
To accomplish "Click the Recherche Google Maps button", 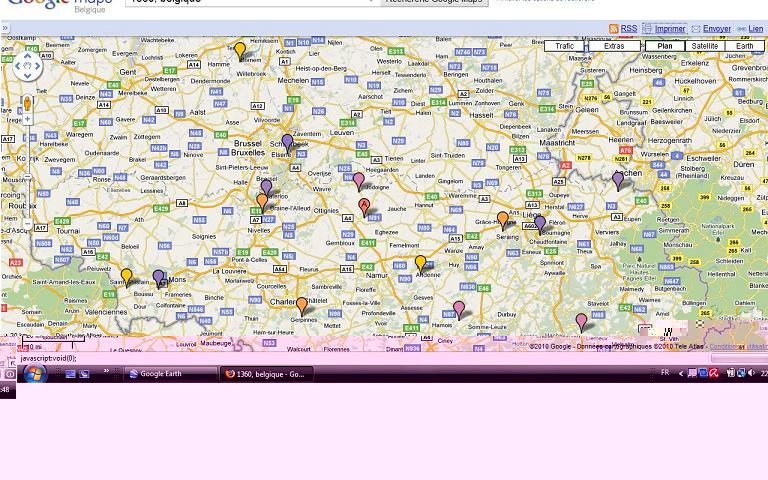I will 434,2.
